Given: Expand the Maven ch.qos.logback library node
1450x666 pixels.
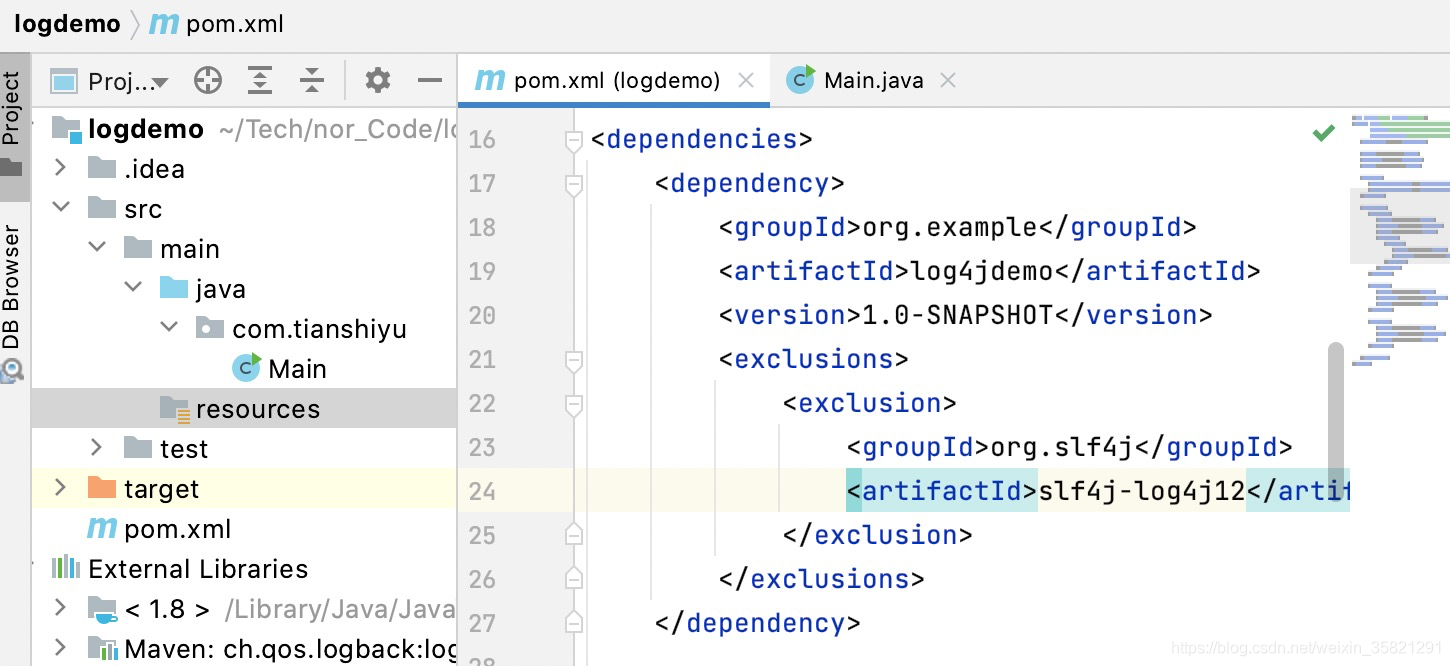Looking at the screenshot, I should pyautogui.click(x=60, y=648).
